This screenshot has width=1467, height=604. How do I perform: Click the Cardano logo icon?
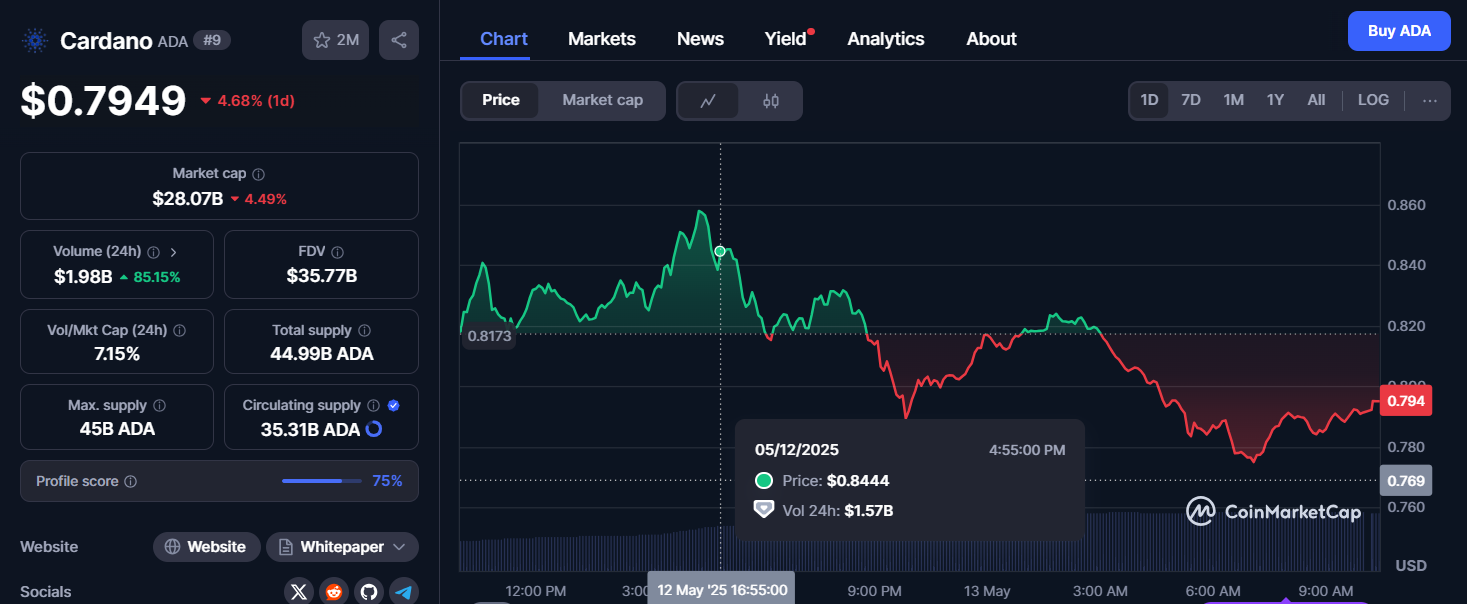(x=36, y=41)
